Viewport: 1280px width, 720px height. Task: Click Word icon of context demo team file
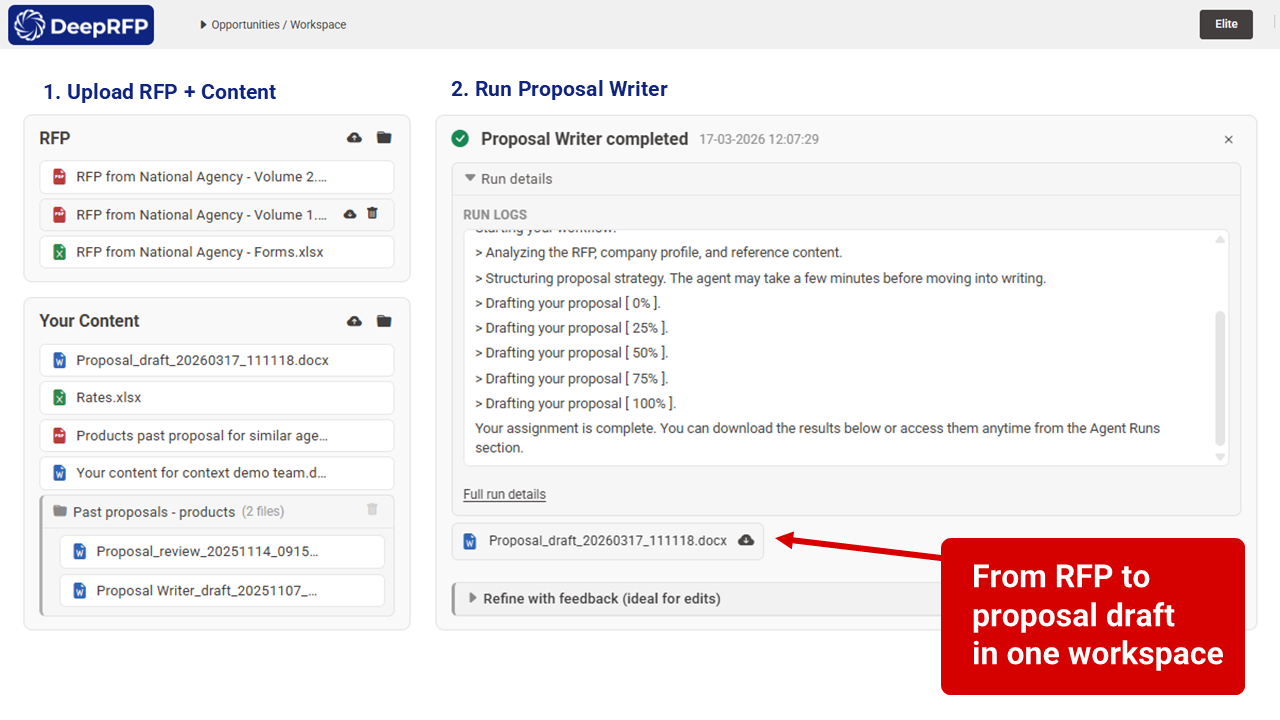[59, 473]
